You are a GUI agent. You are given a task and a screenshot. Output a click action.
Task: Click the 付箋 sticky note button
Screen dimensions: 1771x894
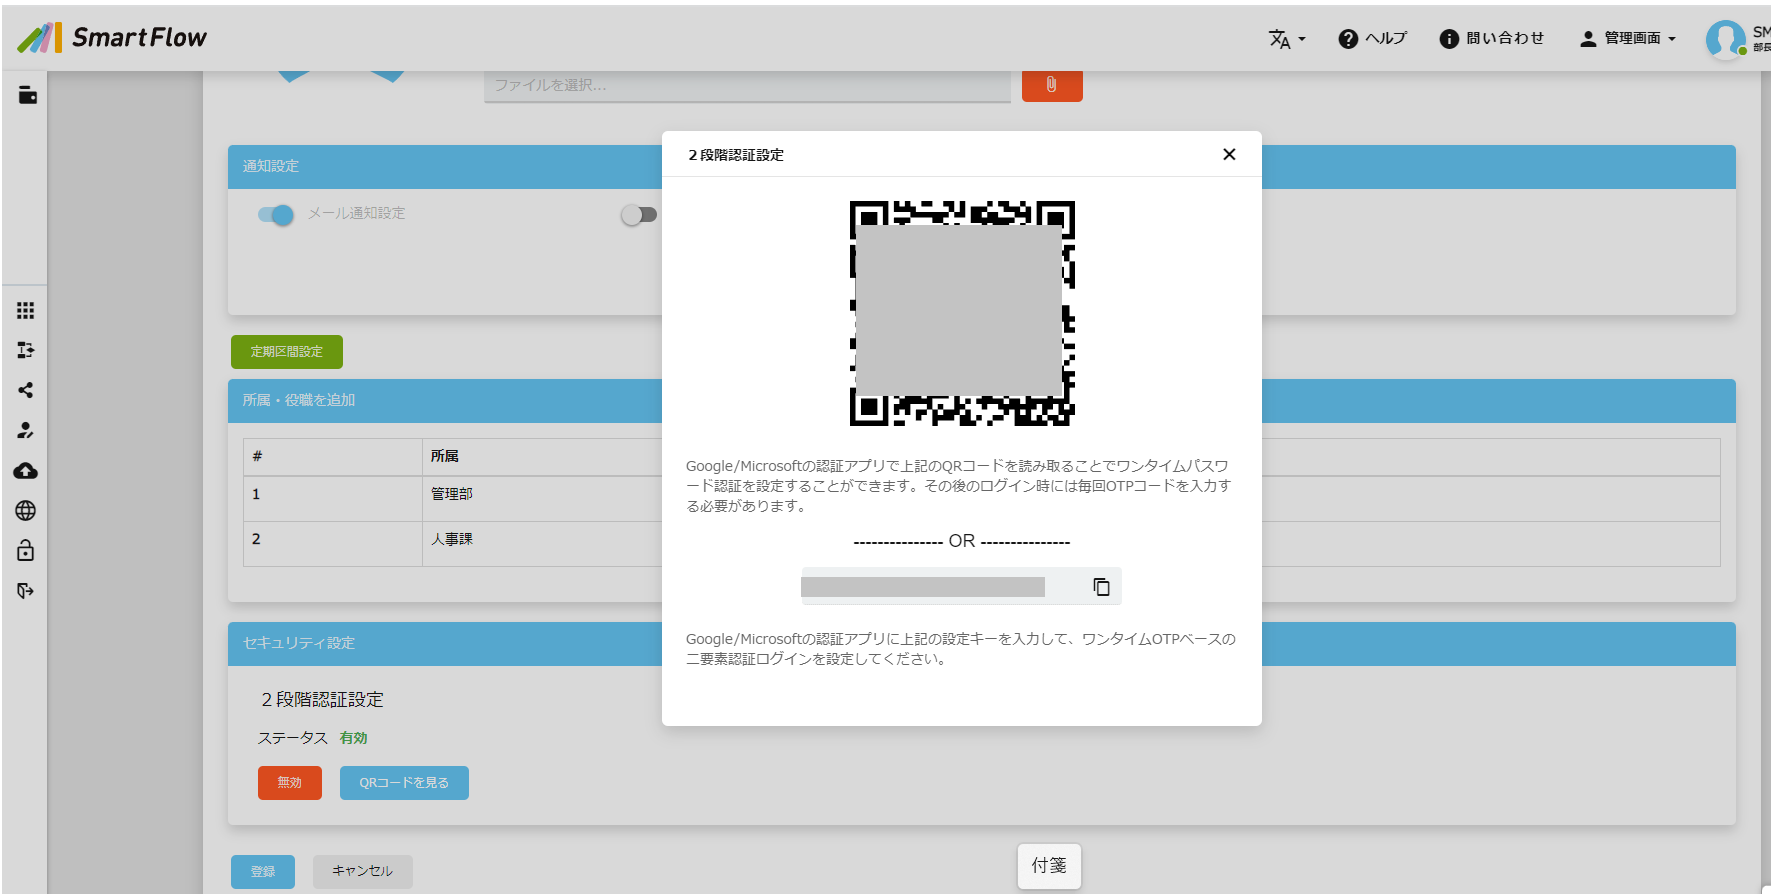tap(1049, 866)
